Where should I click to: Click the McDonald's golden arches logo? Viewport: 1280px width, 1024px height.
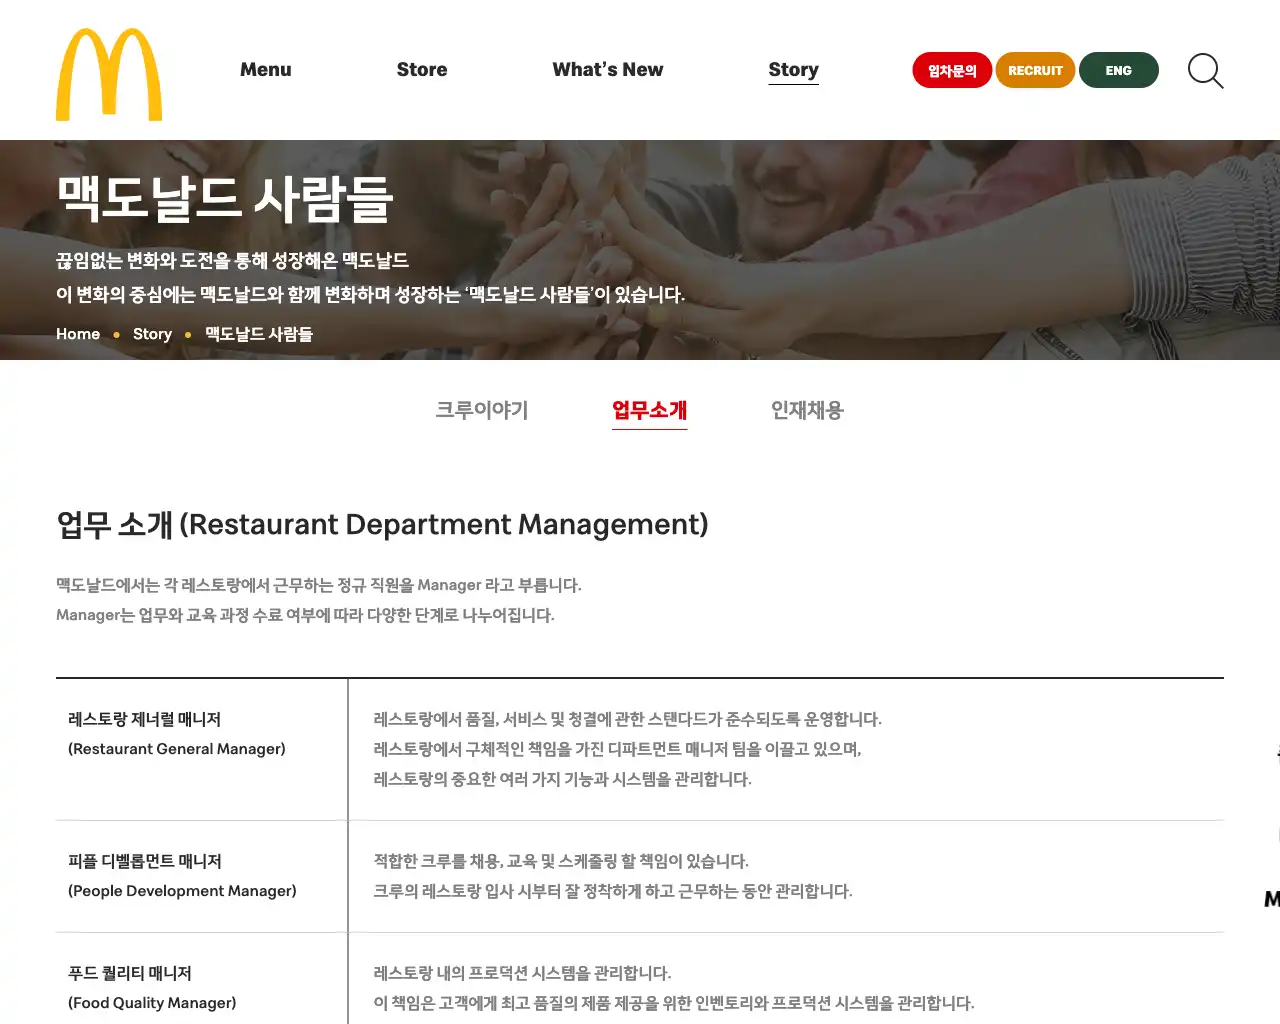click(x=109, y=74)
